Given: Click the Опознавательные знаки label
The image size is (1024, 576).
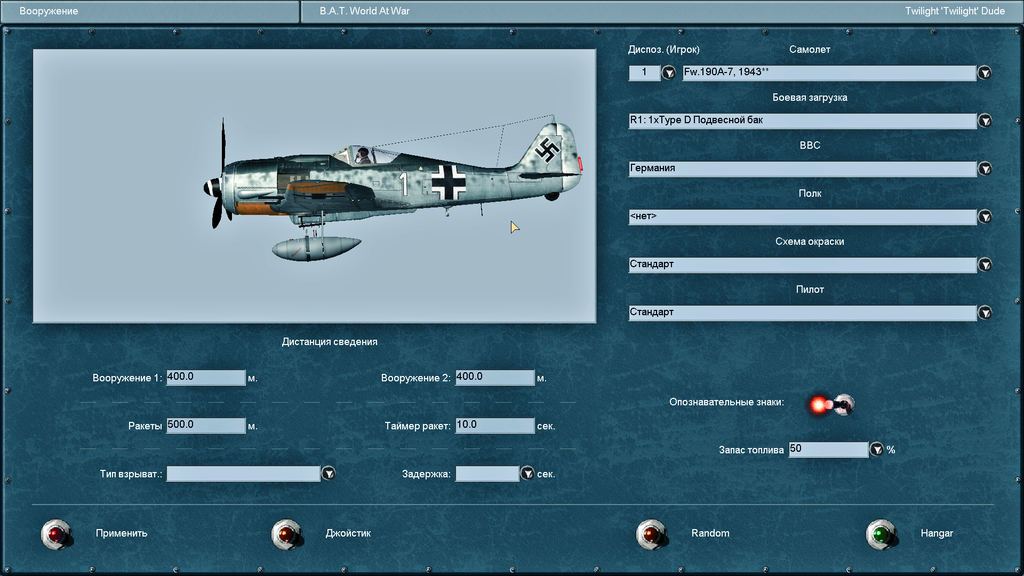Looking at the screenshot, I should [726, 402].
